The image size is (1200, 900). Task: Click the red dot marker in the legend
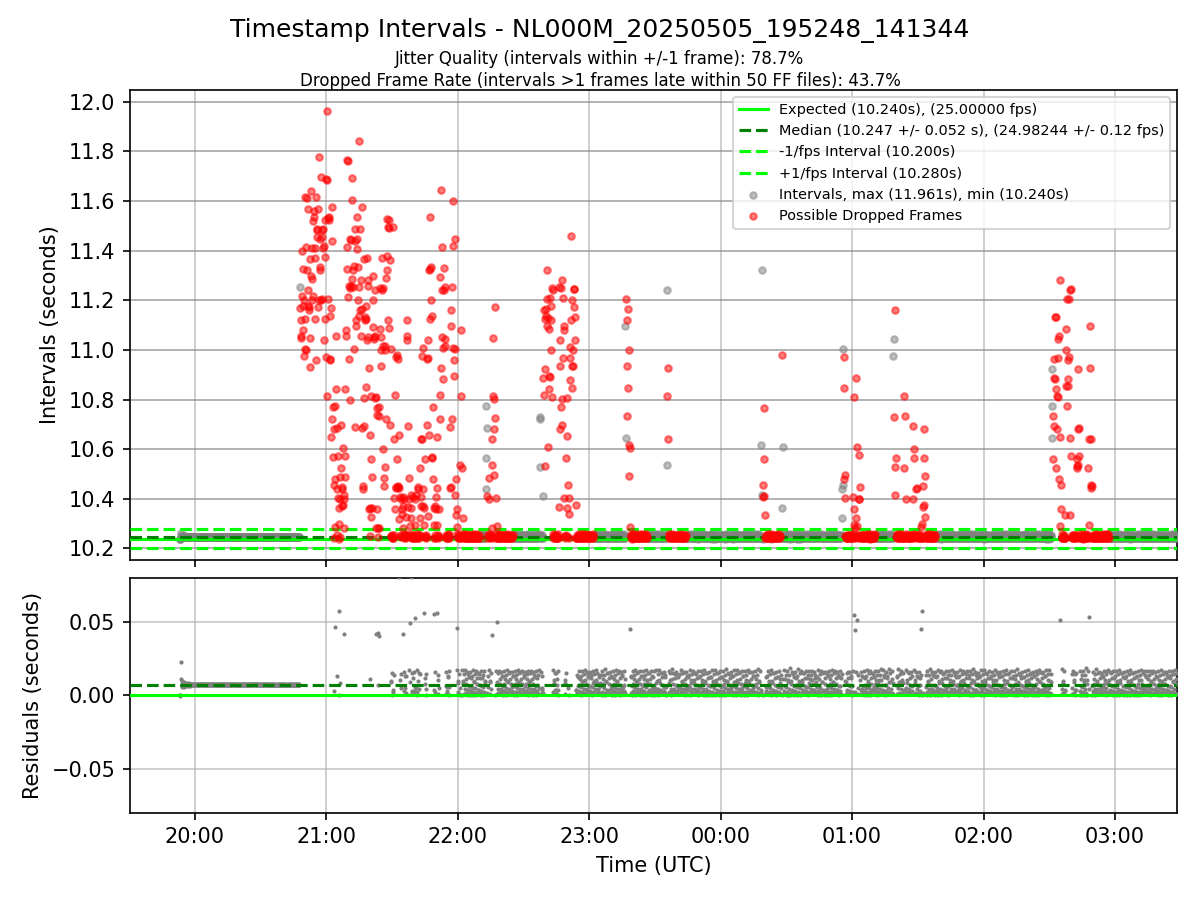click(x=752, y=215)
